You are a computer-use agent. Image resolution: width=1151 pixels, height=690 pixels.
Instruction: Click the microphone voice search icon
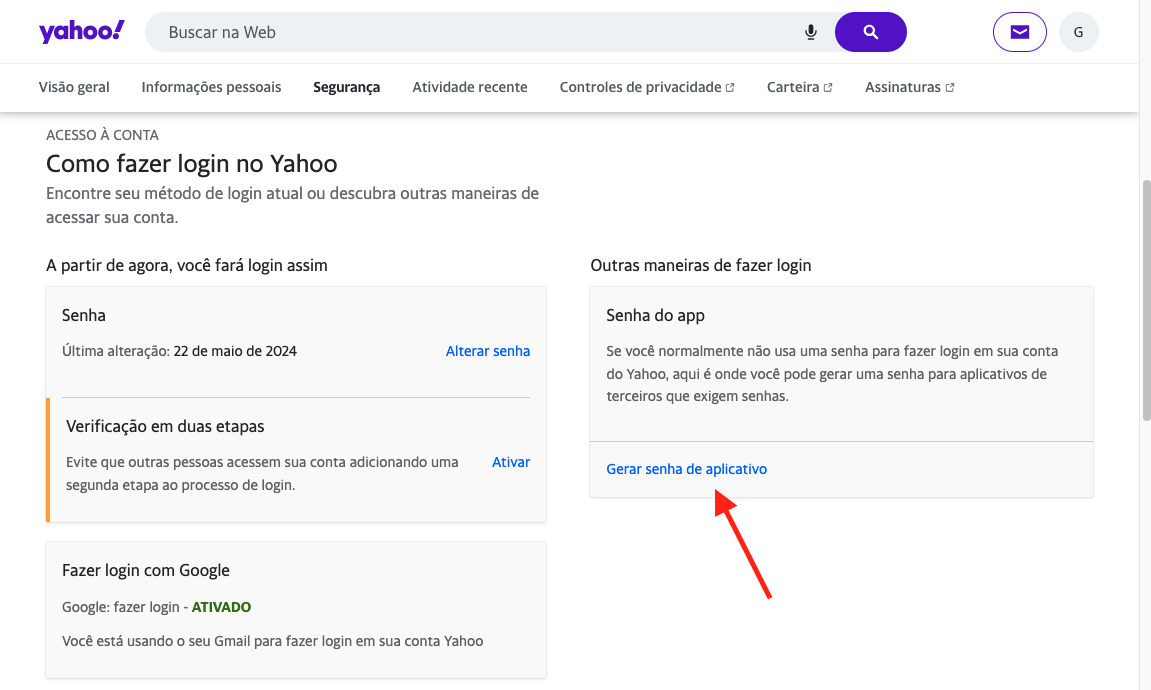point(810,32)
